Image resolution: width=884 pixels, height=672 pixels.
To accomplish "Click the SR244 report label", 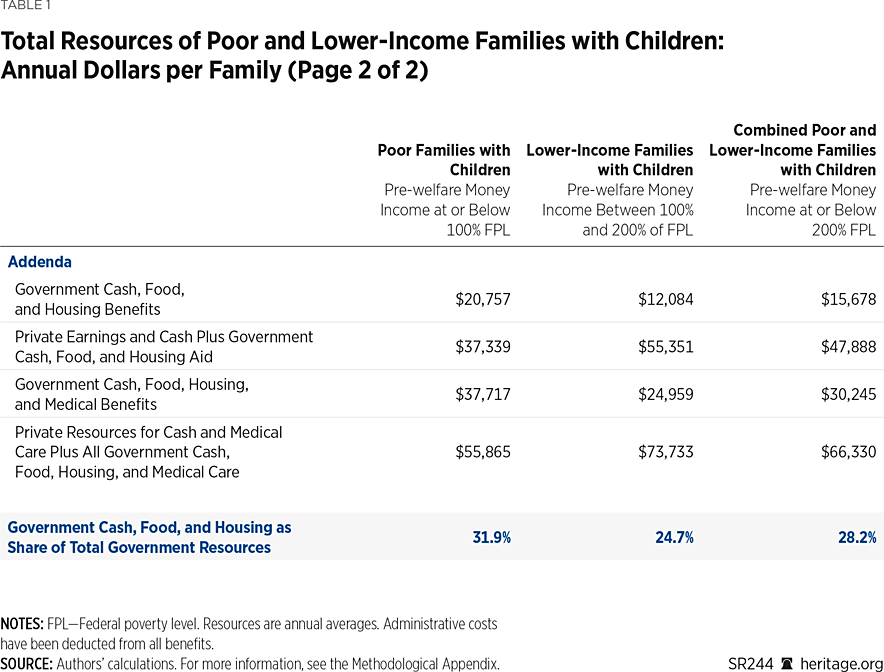I will 751,663.
